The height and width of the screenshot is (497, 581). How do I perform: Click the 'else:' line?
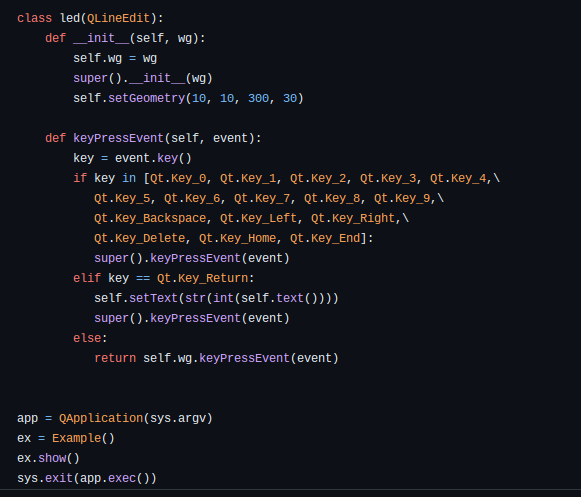pyautogui.click(x=90, y=338)
